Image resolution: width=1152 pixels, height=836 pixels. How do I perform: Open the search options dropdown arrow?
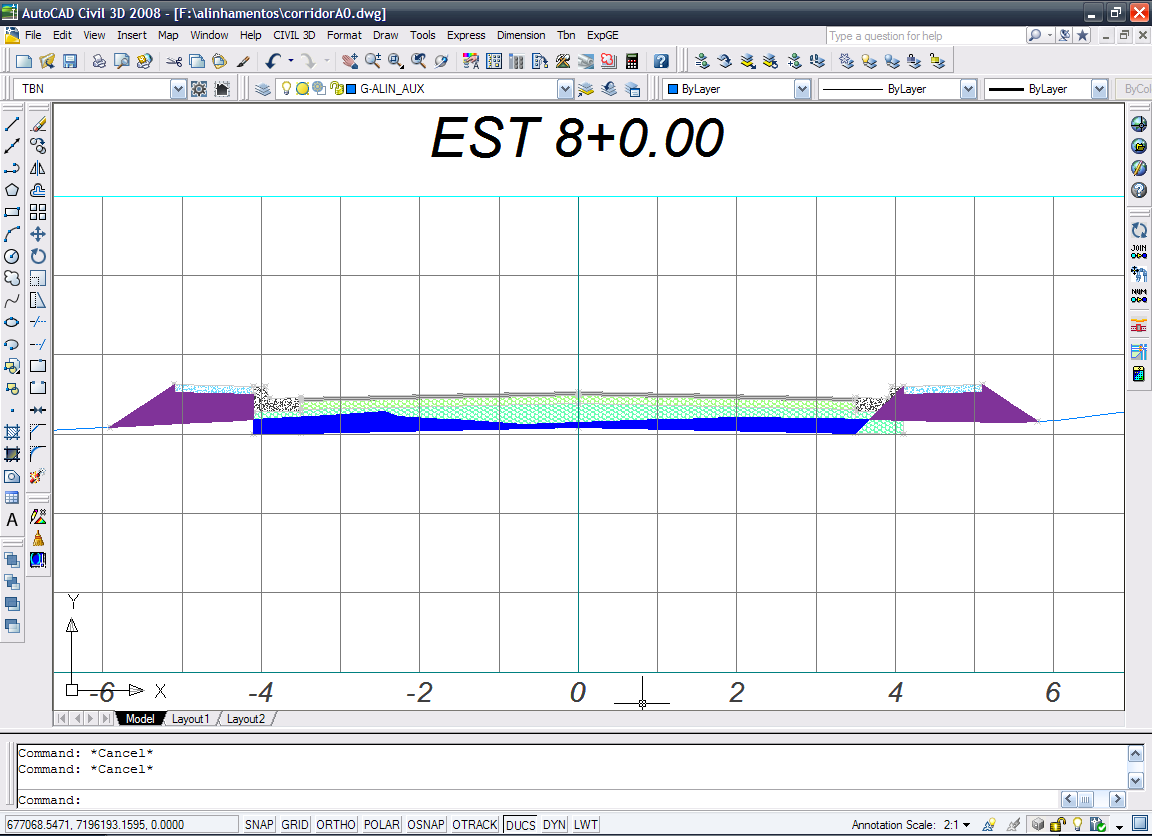(x=1049, y=35)
